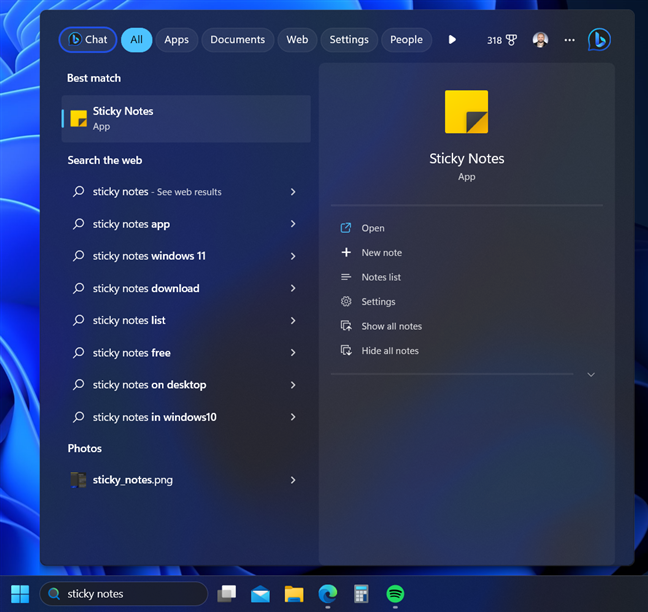Click the large Sticky Notes app icon
This screenshot has height=612, width=648.
(466, 112)
